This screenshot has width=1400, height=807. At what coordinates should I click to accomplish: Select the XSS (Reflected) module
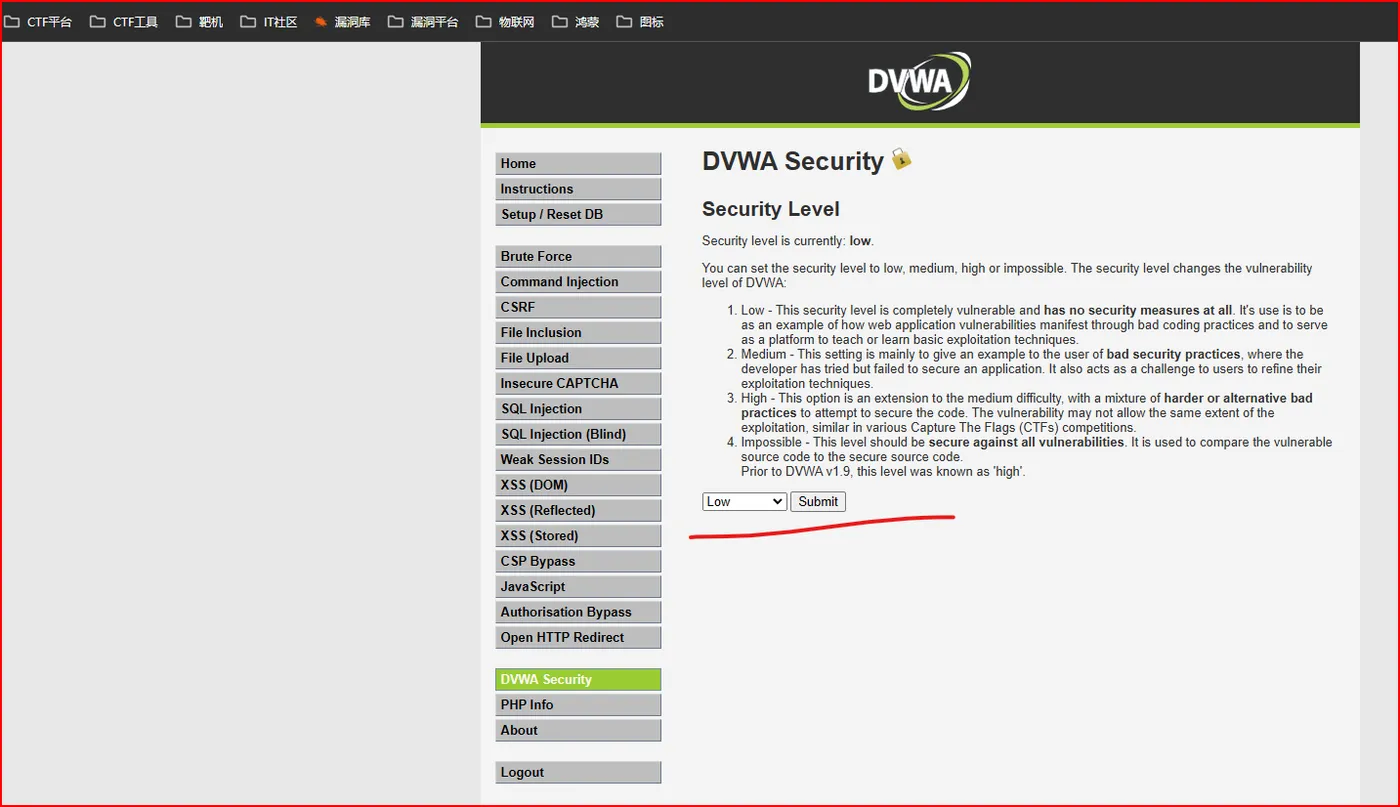pyautogui.click(x=578, y=511)
